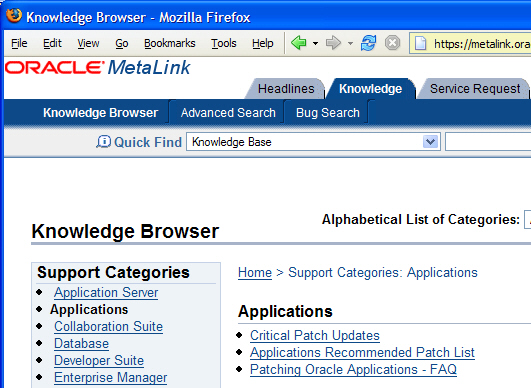This screenshot has width=531, height=388.
Task: Open the Database category link
Action: [x=81, y=343]
